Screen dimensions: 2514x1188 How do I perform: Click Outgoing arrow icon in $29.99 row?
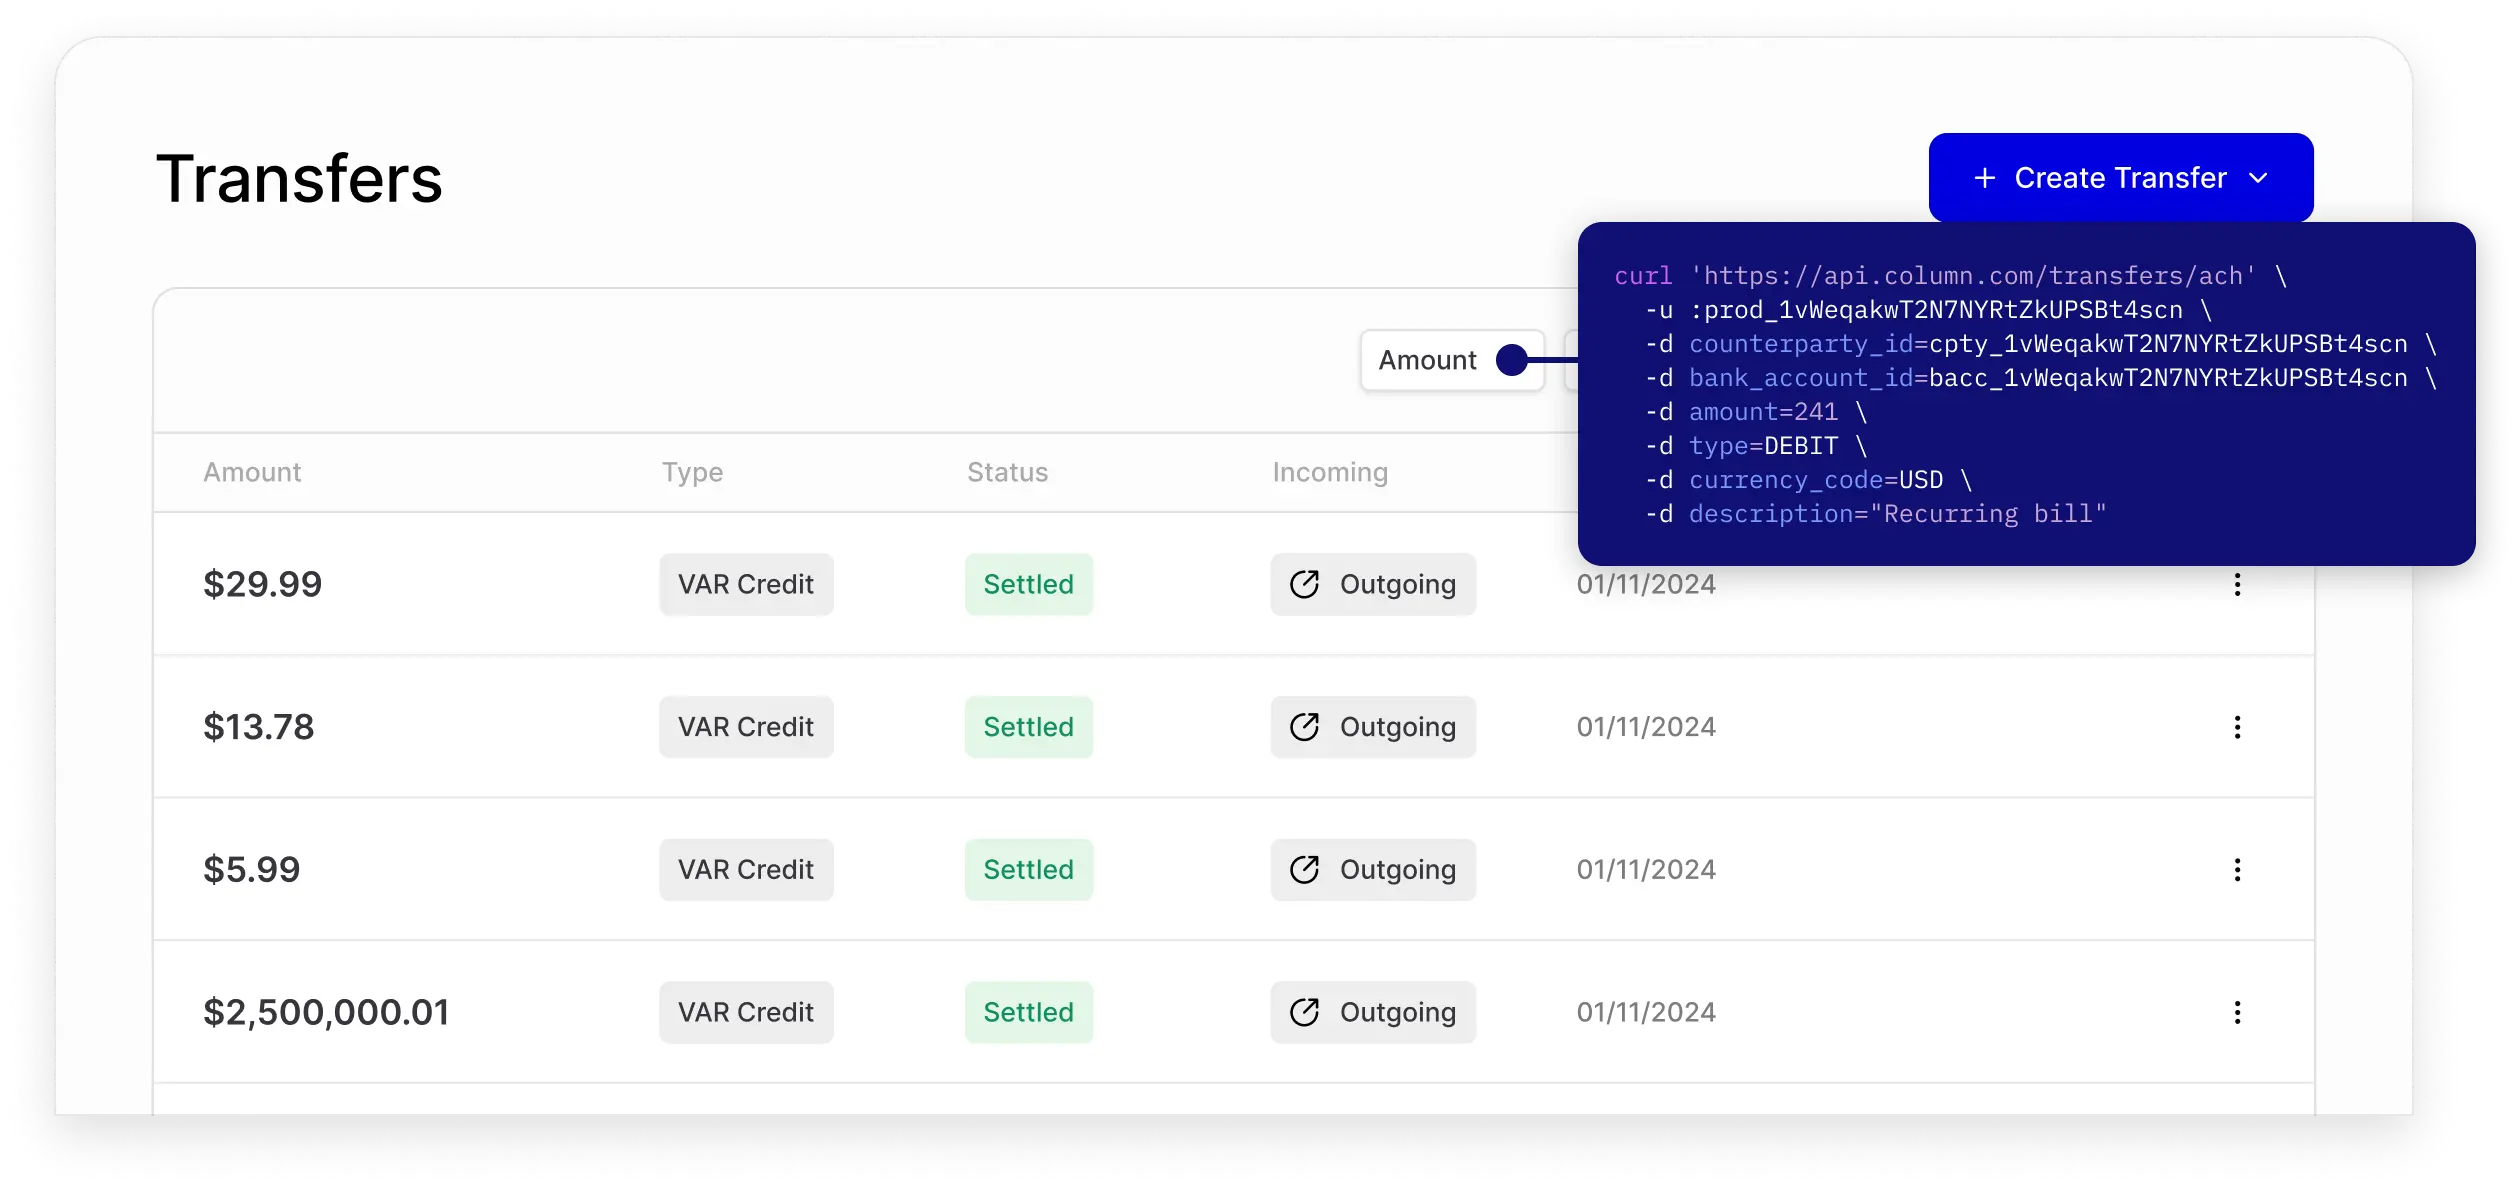tap(1304, 585)
